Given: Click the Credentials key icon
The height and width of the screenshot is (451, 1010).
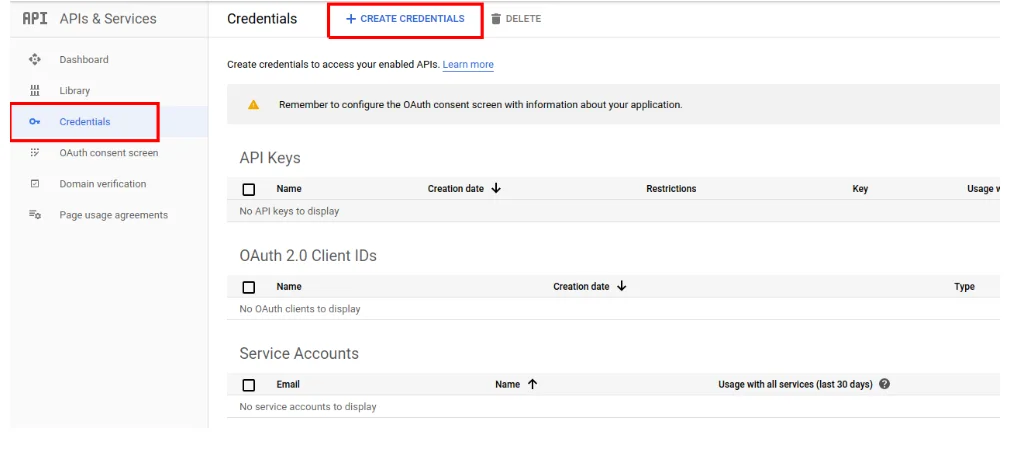Looking at the screenshot, I should (35, 122).
